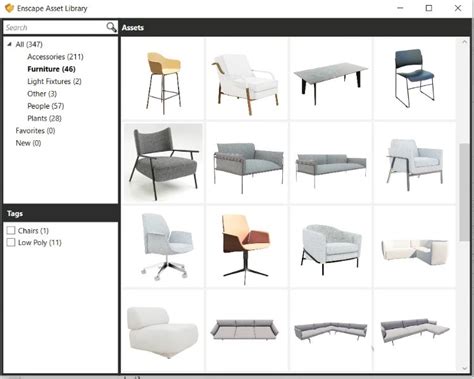Screen dimensions: 474x379
Task: Select the long gray three-seat sofa
Action: pyautogui.click(x=330, y=163)
